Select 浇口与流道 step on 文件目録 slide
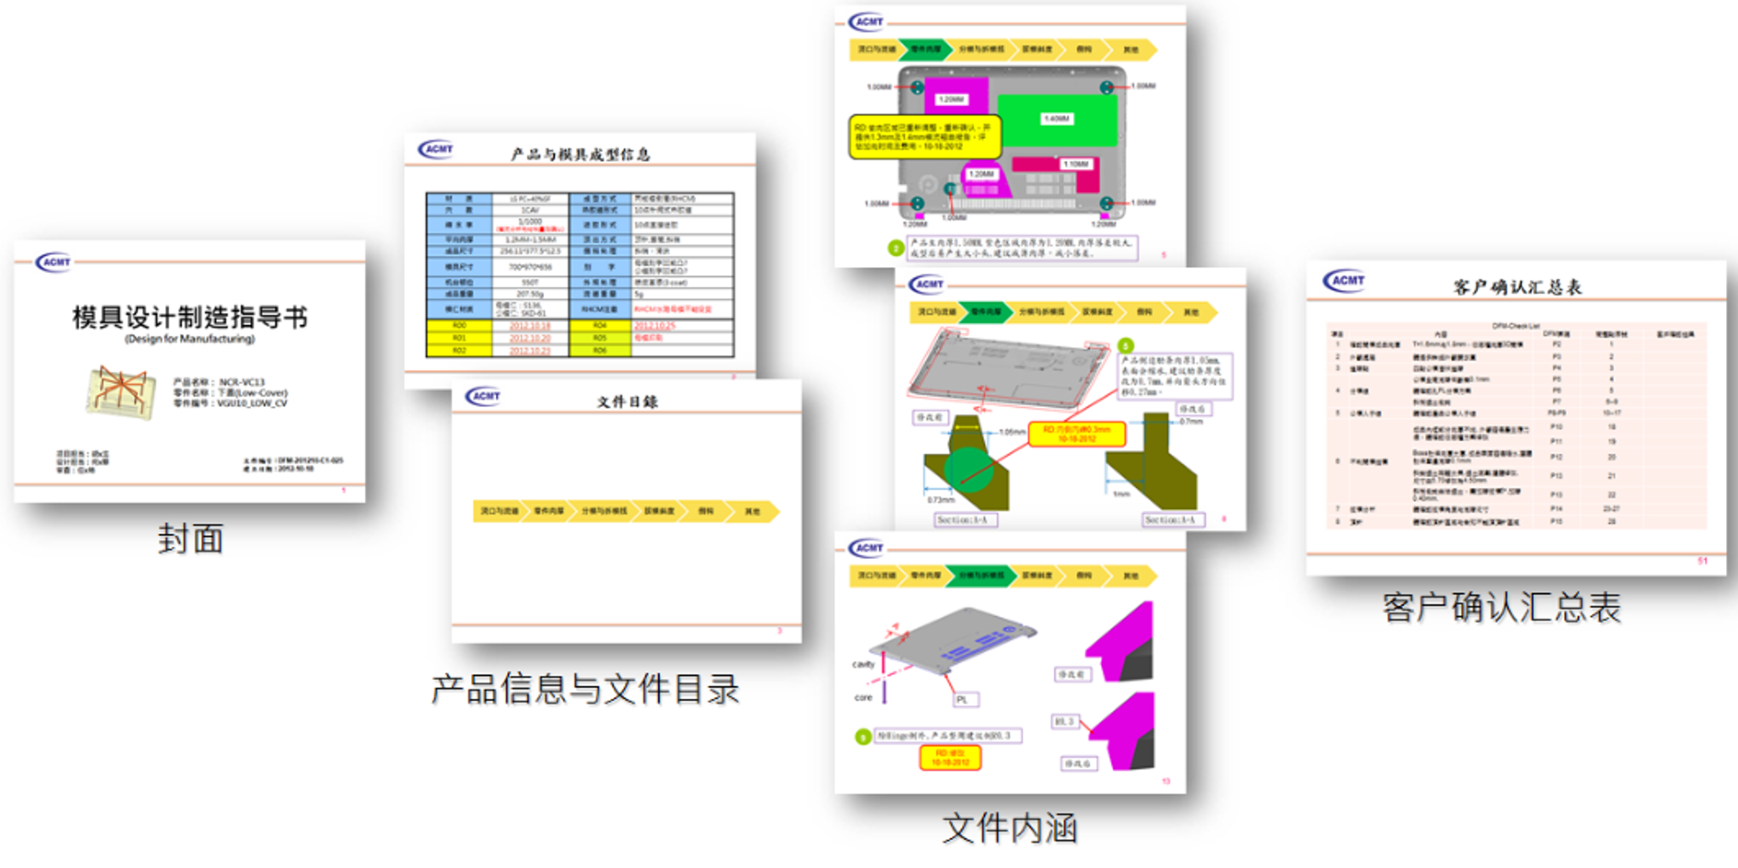Image resolution: width=1738 pixels, height=868 pixels. point(499,511)
